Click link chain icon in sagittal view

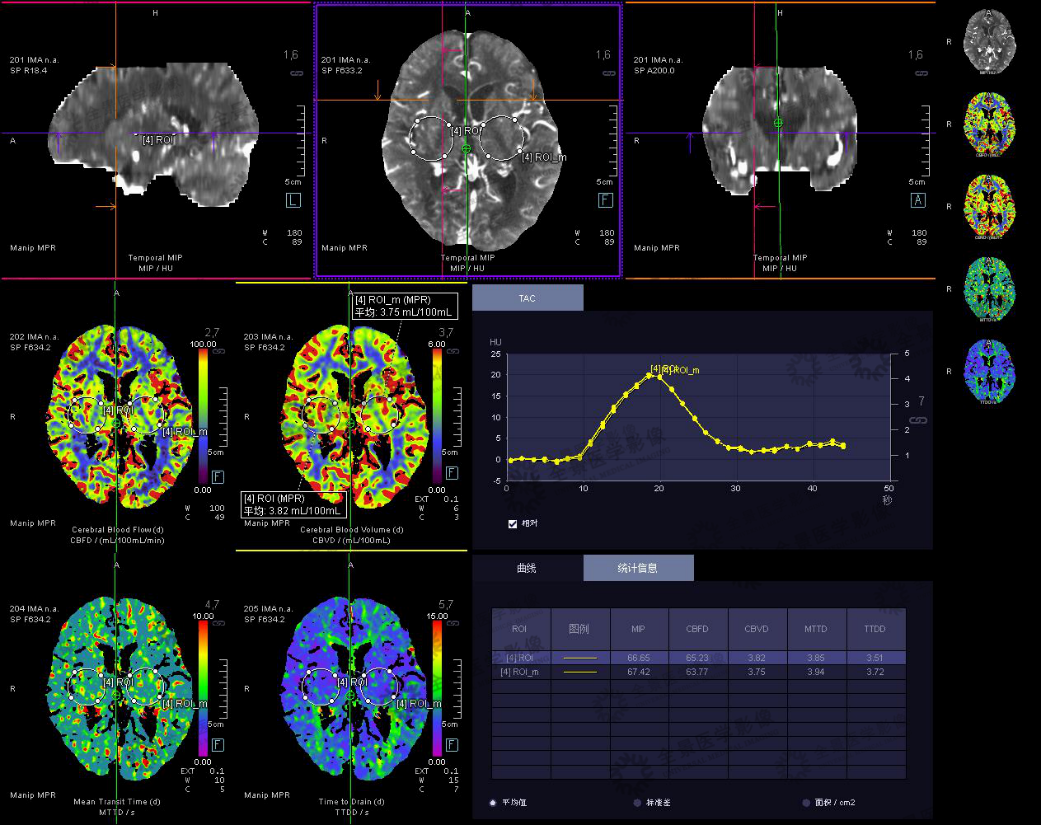pos(295,74)
